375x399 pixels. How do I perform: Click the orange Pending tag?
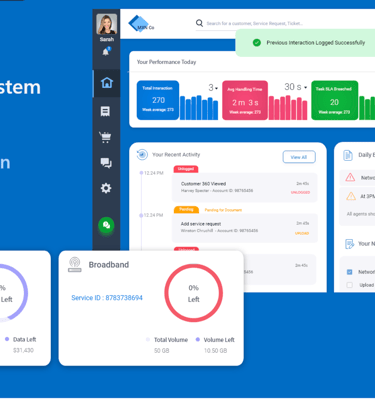point(186,209)
